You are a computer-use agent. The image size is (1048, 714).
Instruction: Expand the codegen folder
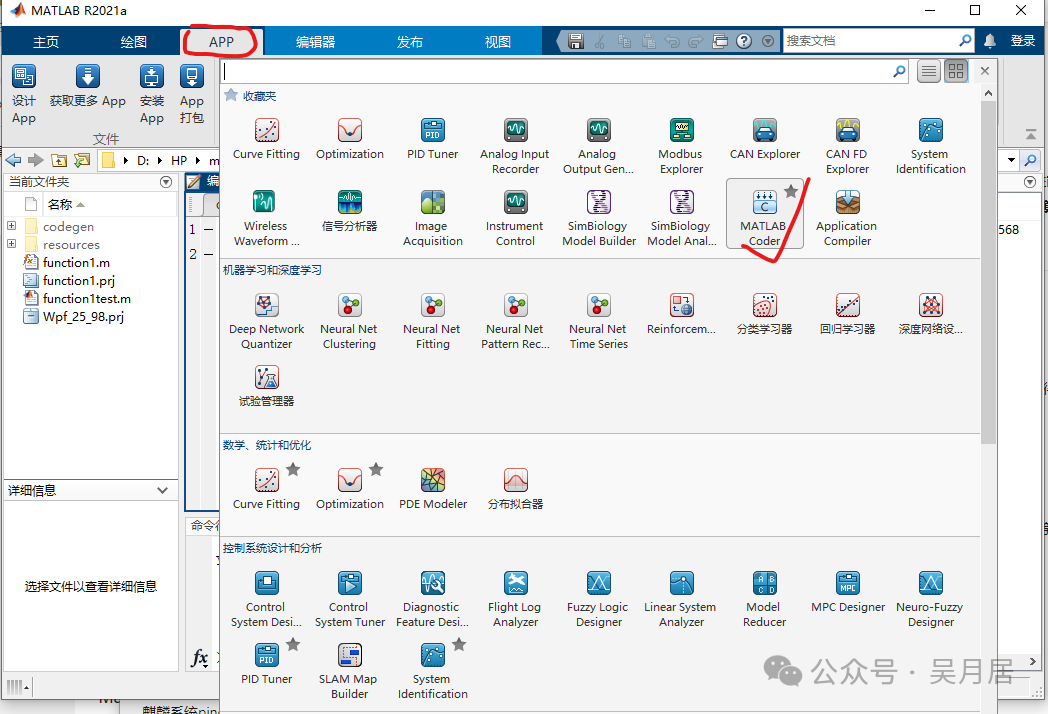(x=11, y=226)
